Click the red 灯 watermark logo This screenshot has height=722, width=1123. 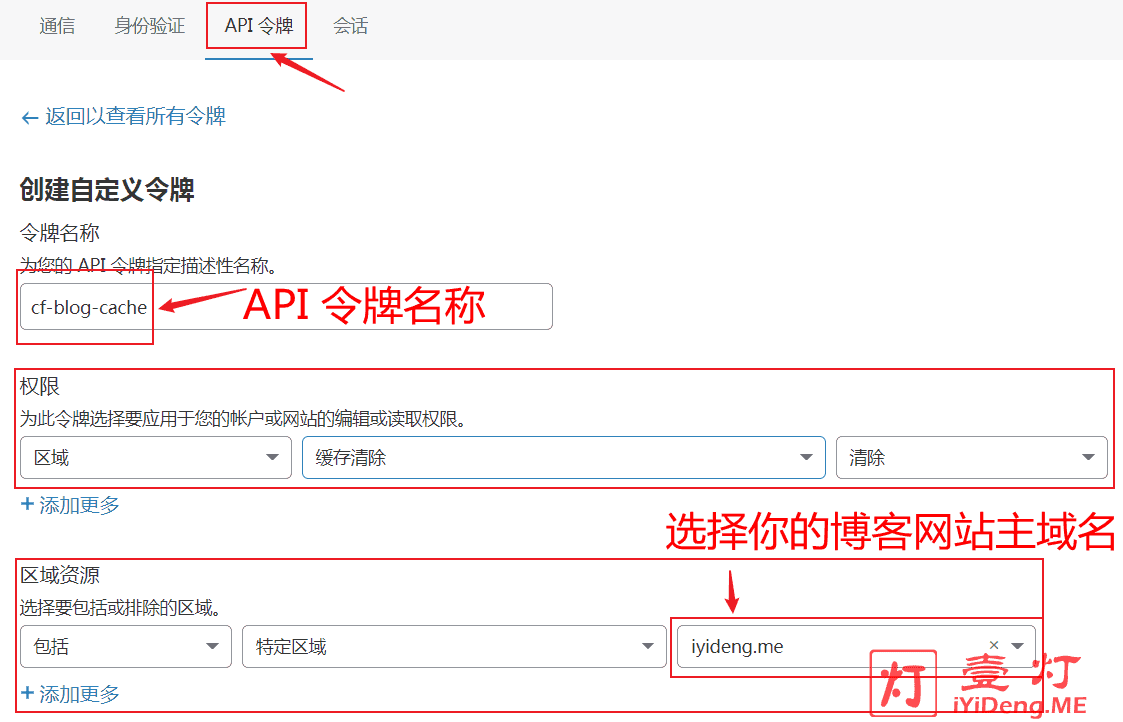pyautogui.click(x=904, y=683)
